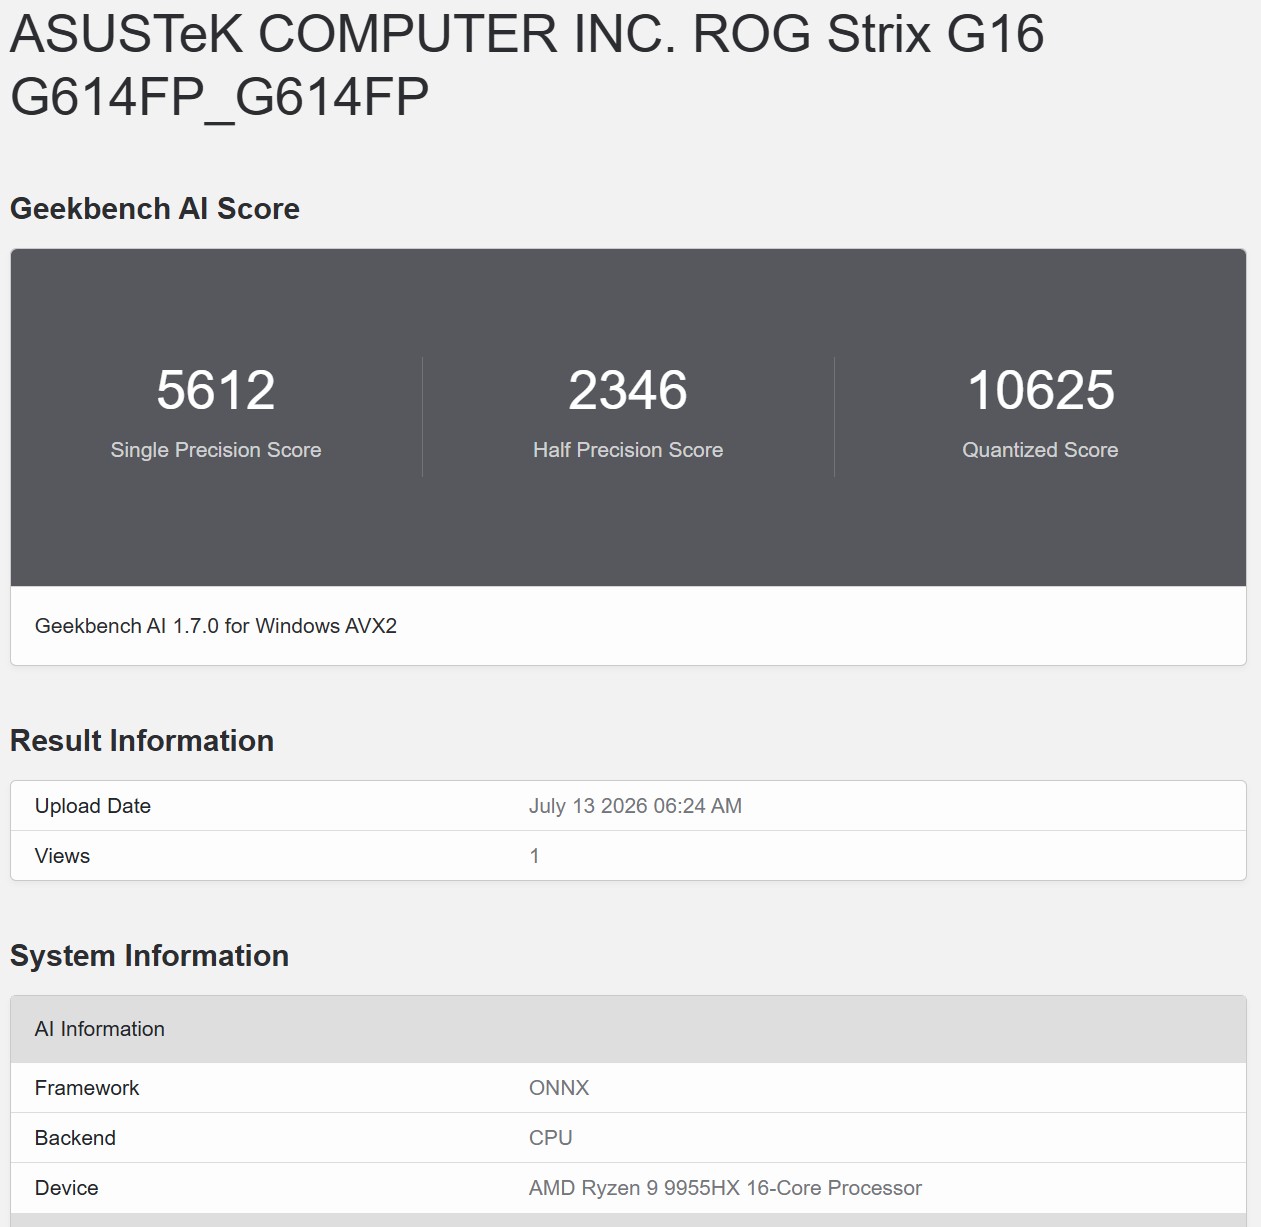
Task: Select the Views count value 1
Action: pos(534,856)
